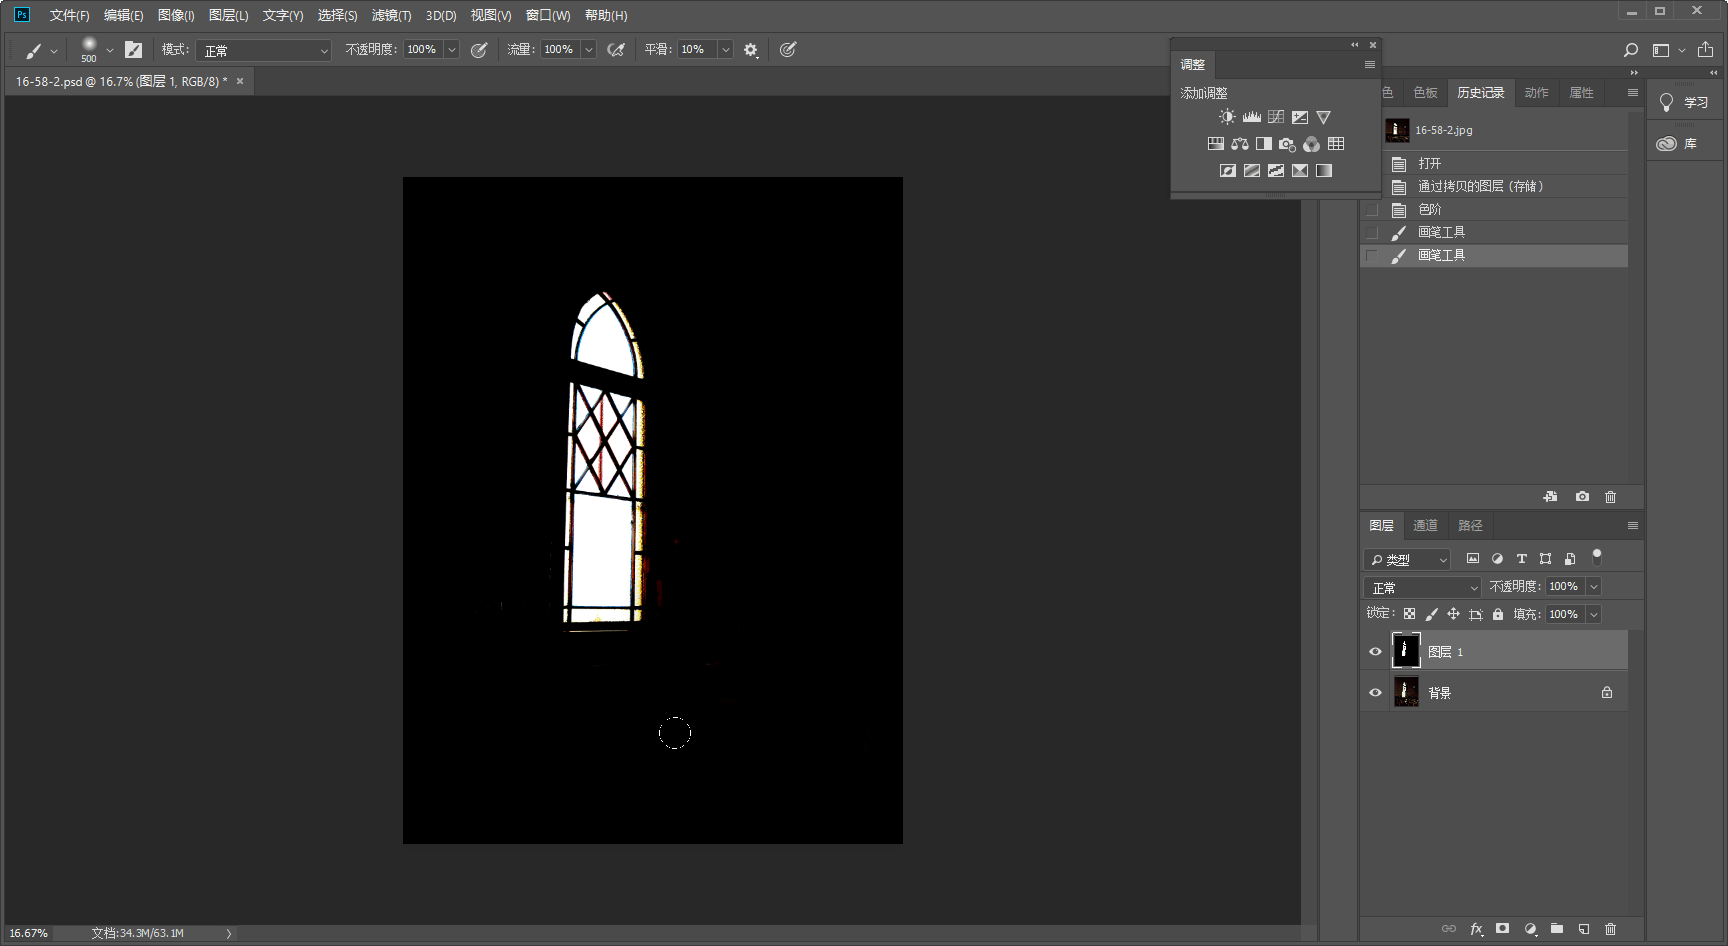
Task: Expand the layer 类型 filter dropdown
Action: (x=1407, y=560)
